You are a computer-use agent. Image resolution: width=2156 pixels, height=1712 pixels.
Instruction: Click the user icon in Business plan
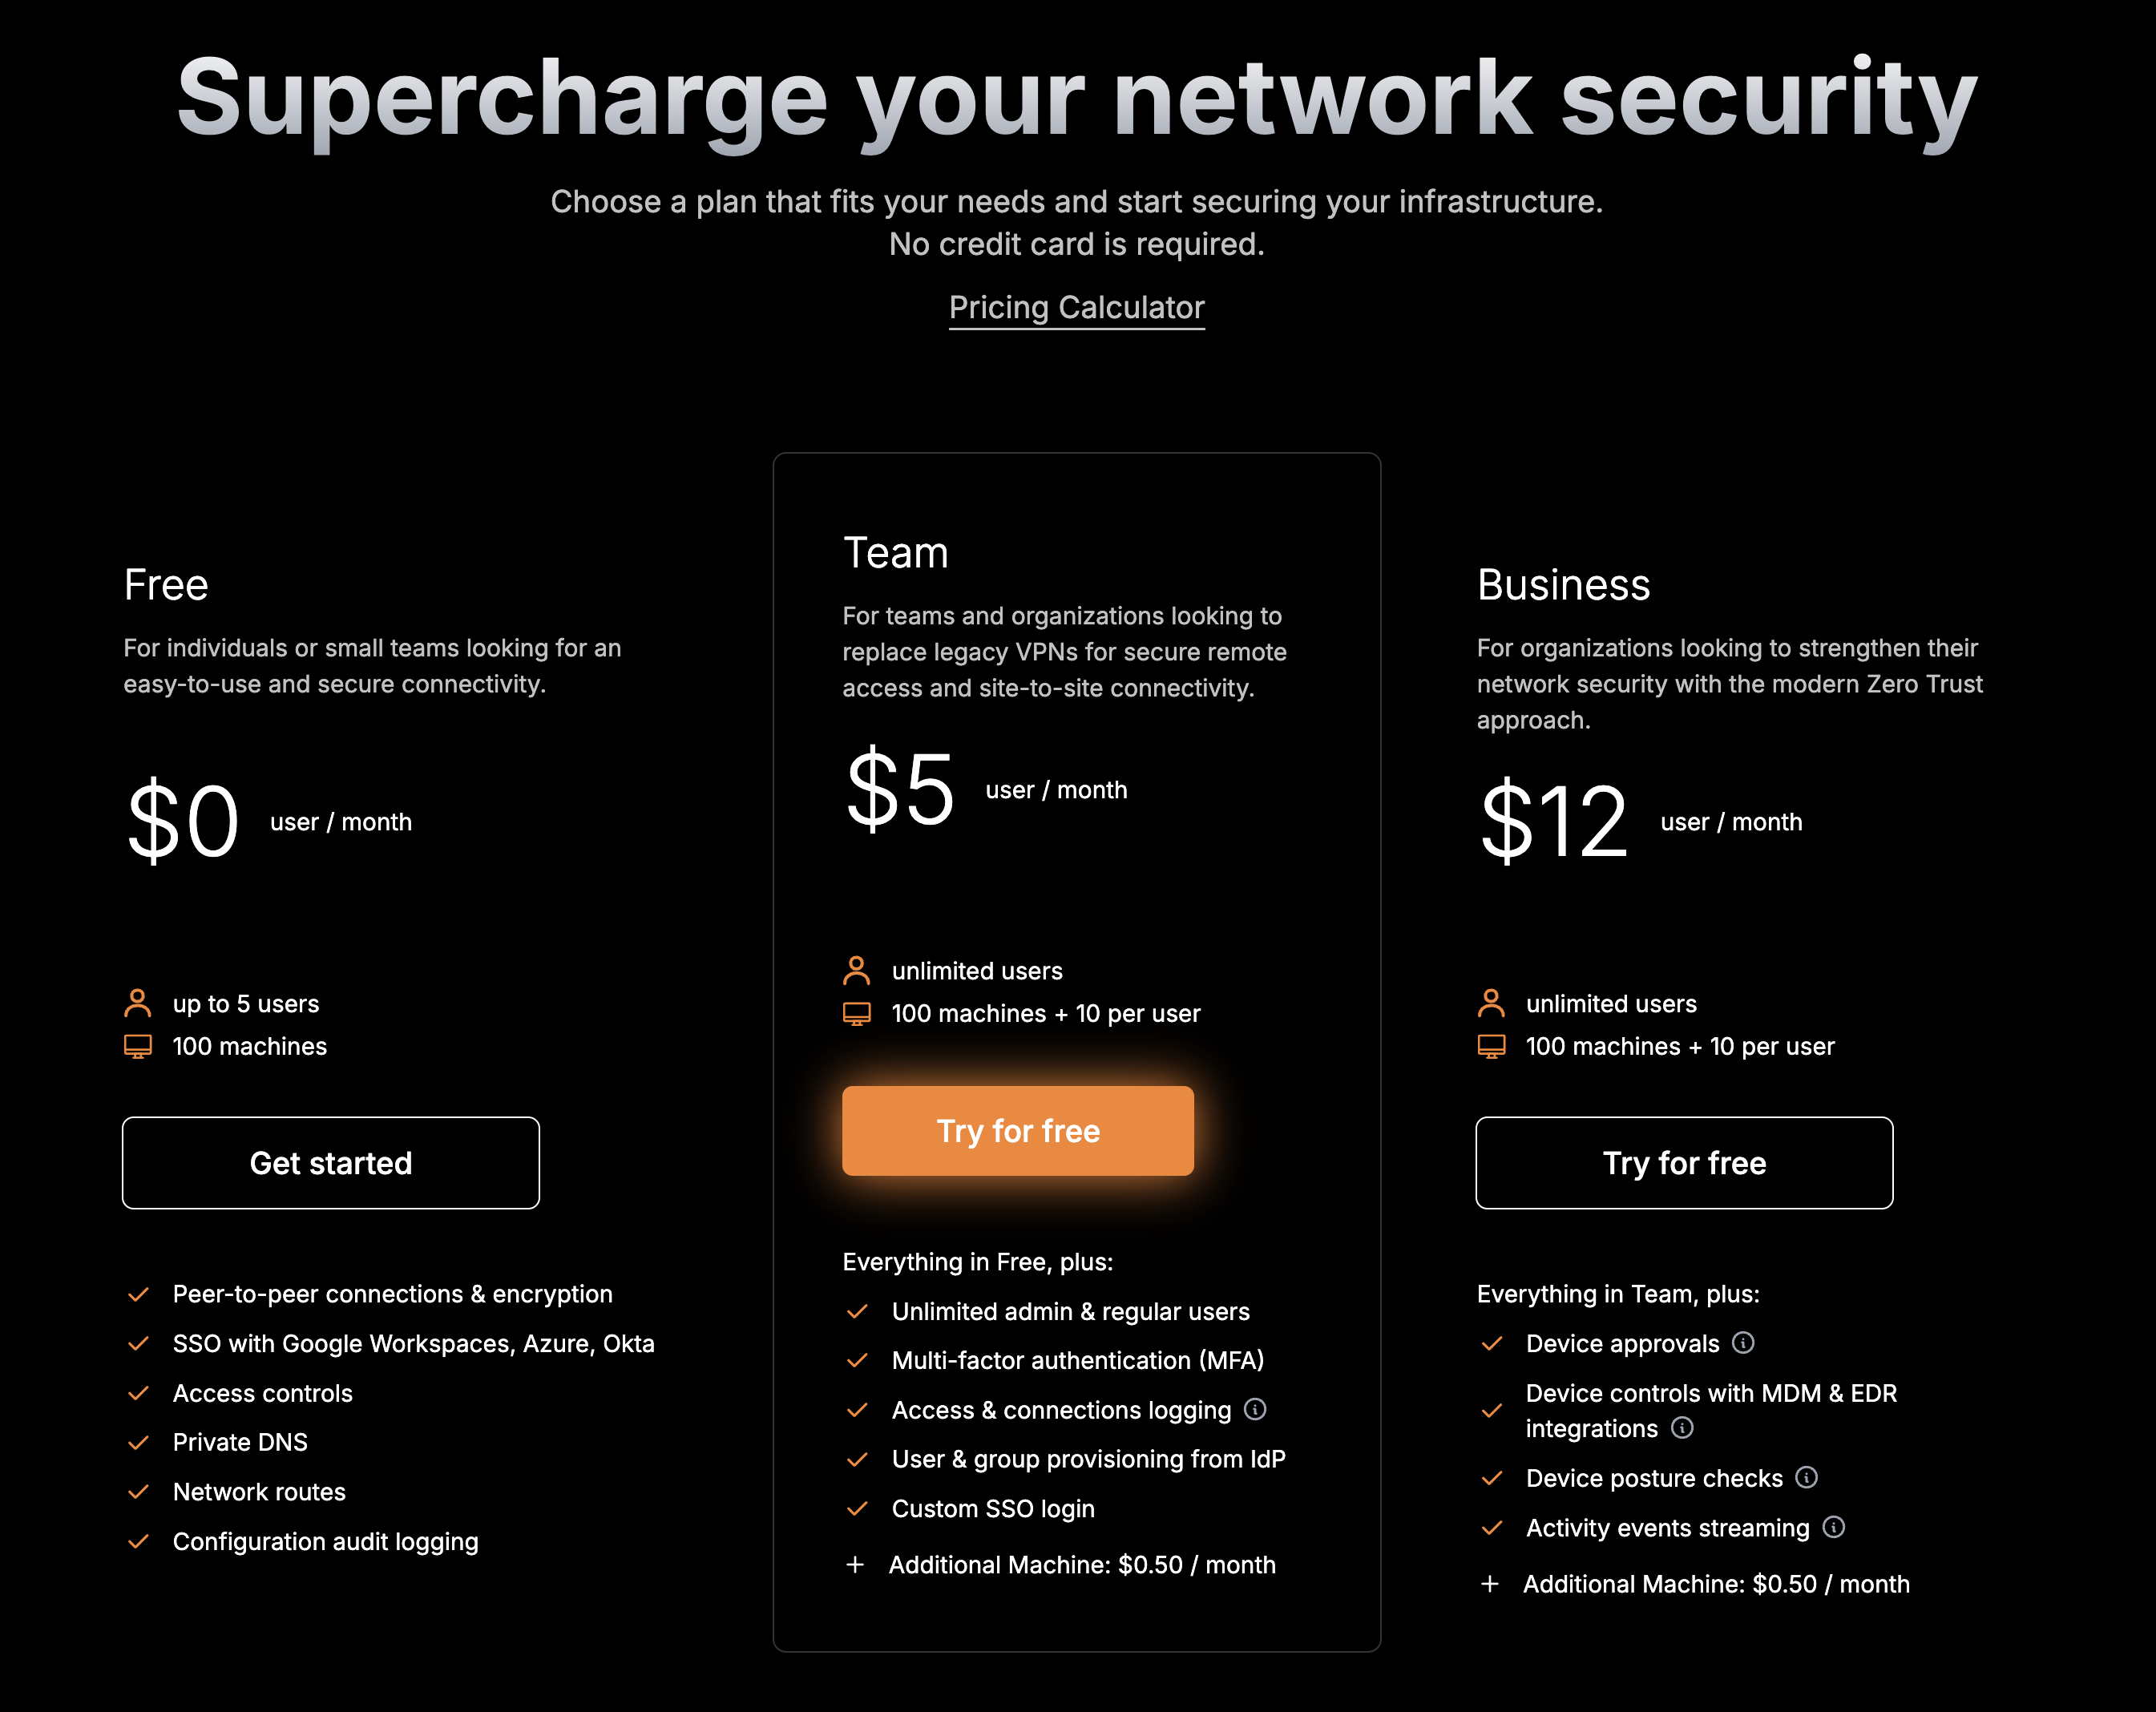[x=1491, y=1003]
